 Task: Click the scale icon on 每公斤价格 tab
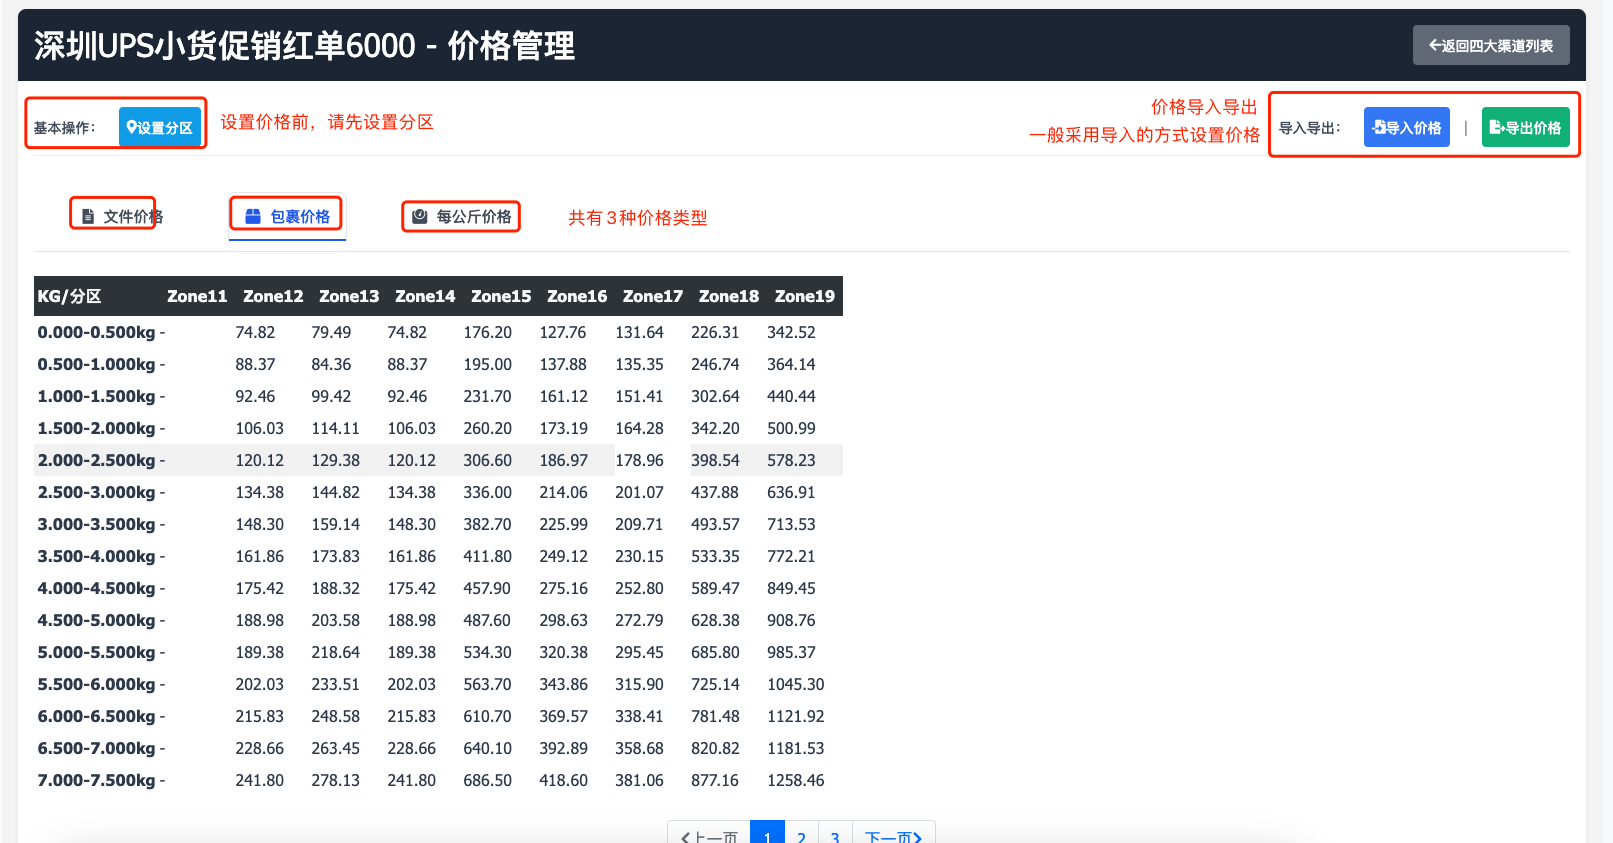[x=420, y=216]
